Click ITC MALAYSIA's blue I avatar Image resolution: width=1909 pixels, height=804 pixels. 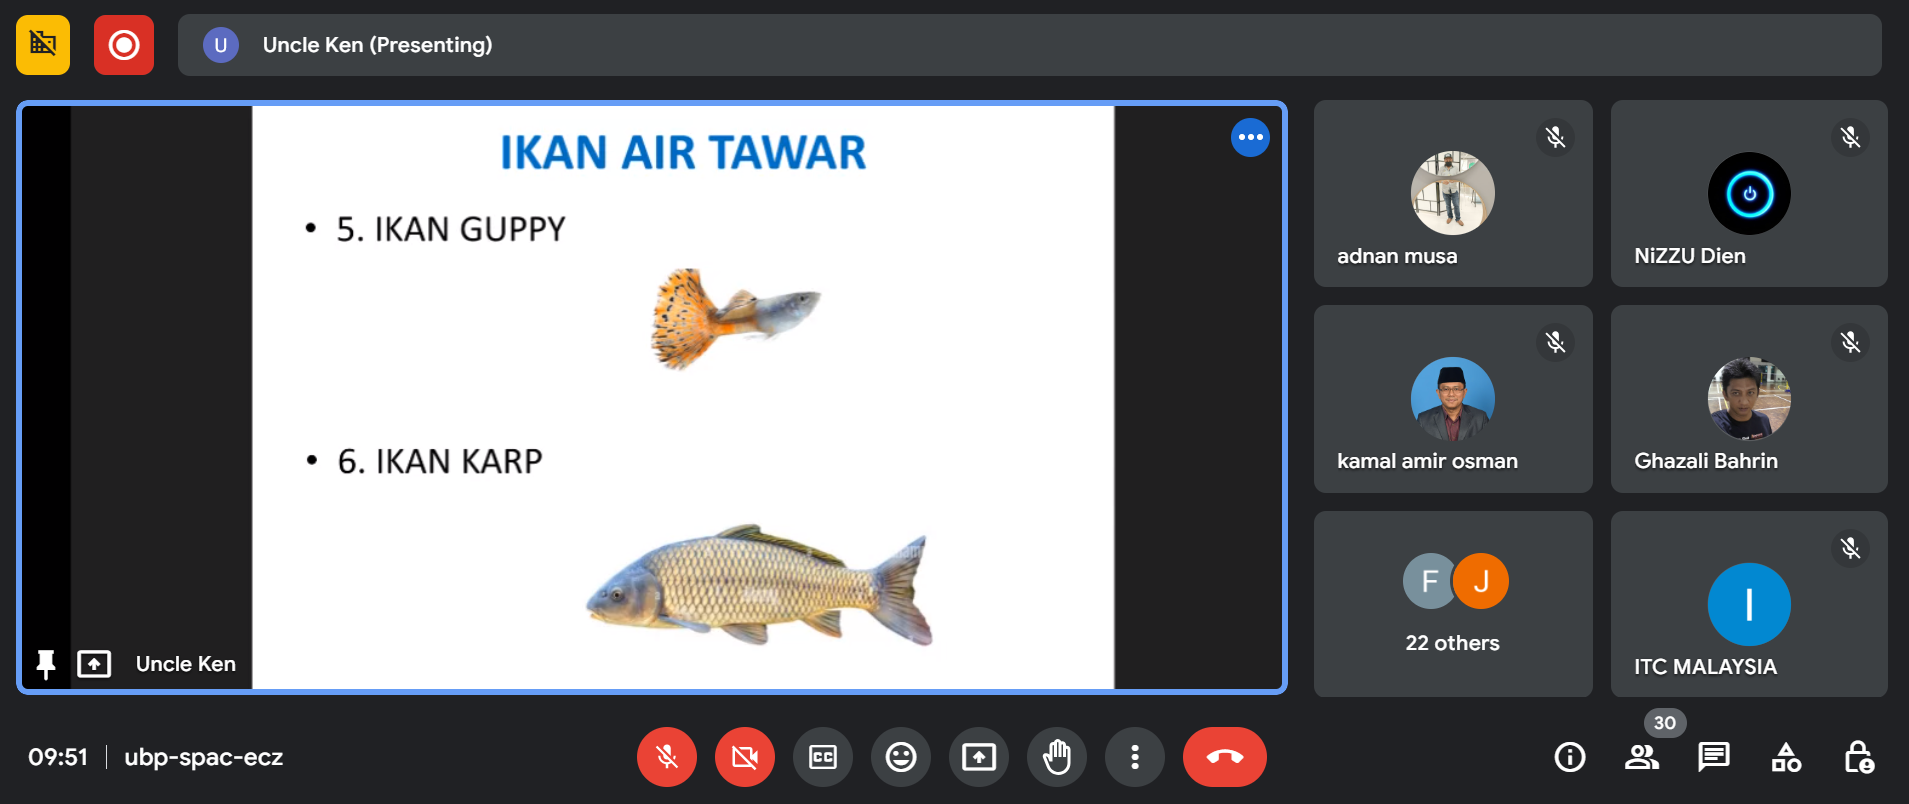tap(1749, 604)
